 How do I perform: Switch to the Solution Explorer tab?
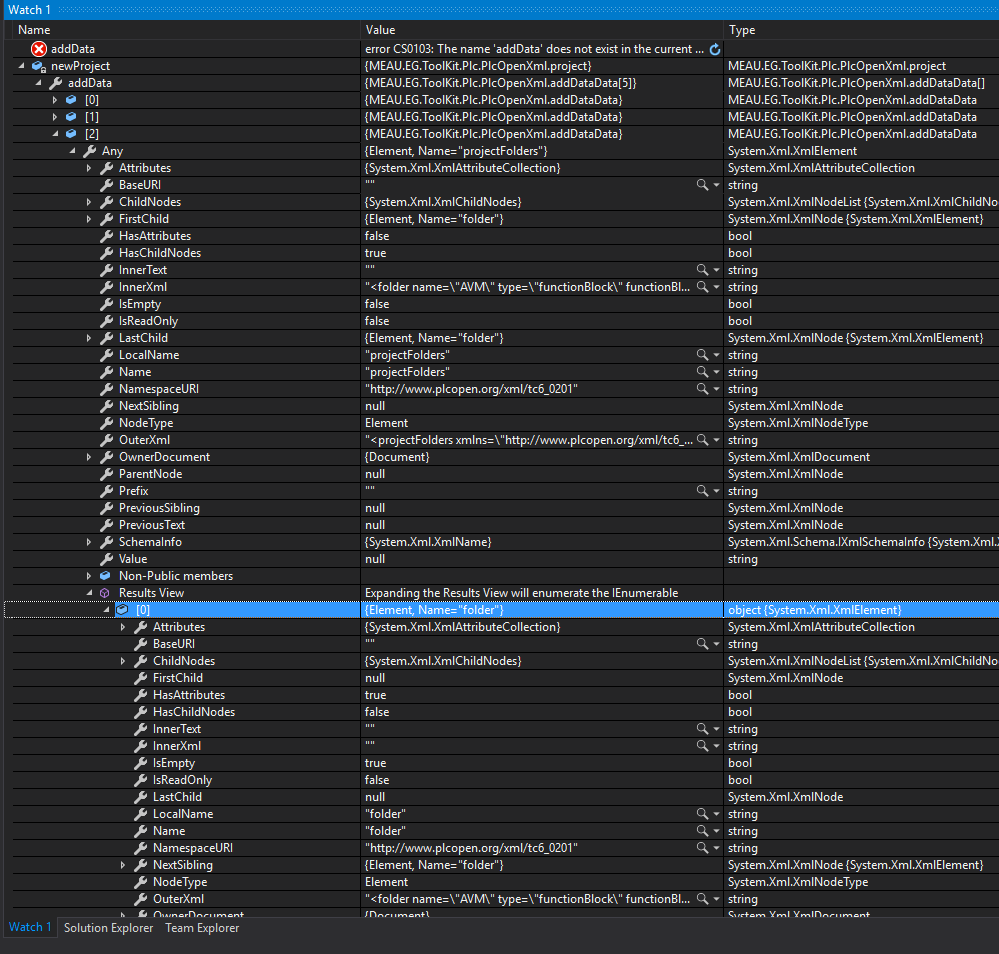(x=108, y=928)
